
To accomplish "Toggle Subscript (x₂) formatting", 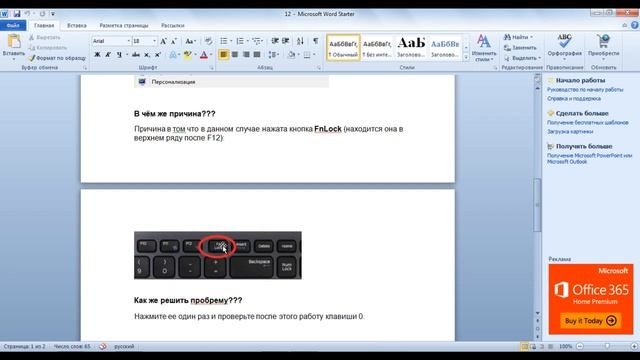I will (147, 55).
